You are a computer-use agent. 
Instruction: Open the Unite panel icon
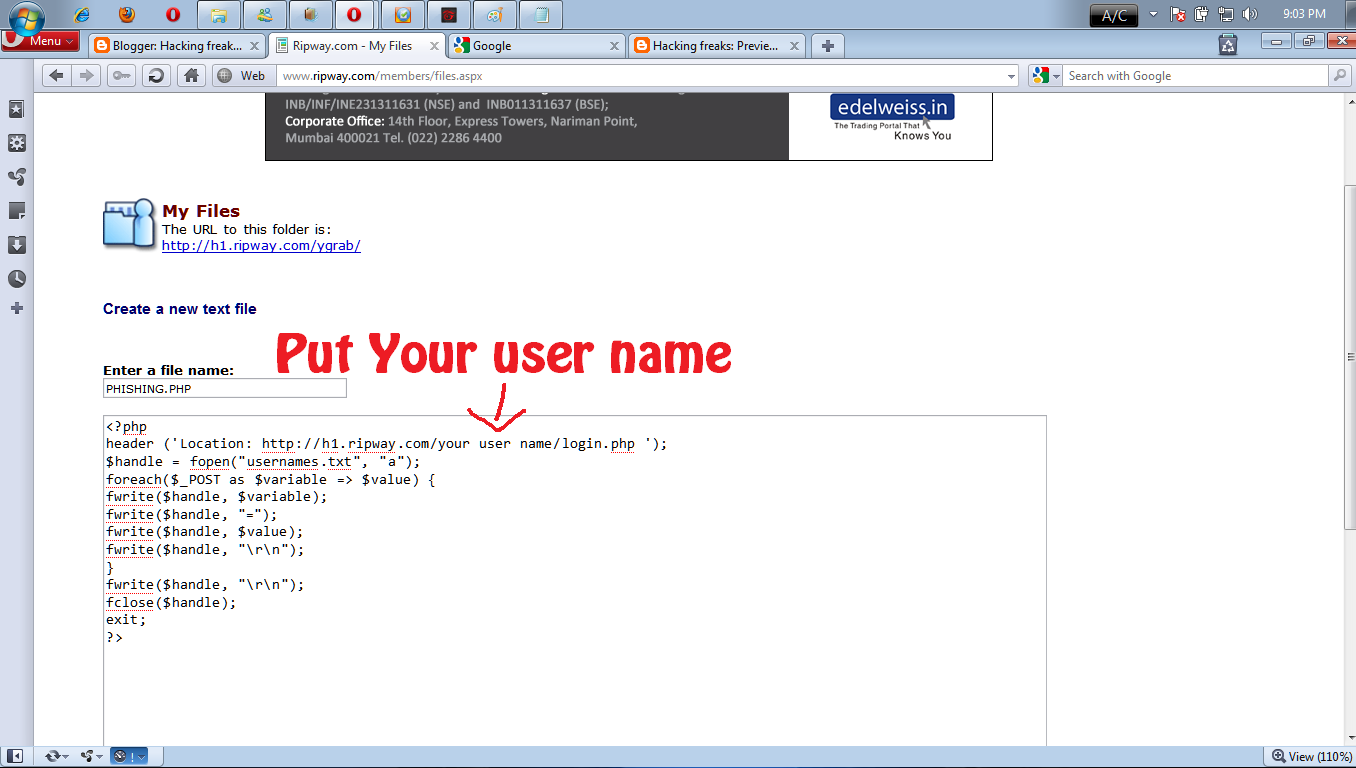click(x=17, y=177)
